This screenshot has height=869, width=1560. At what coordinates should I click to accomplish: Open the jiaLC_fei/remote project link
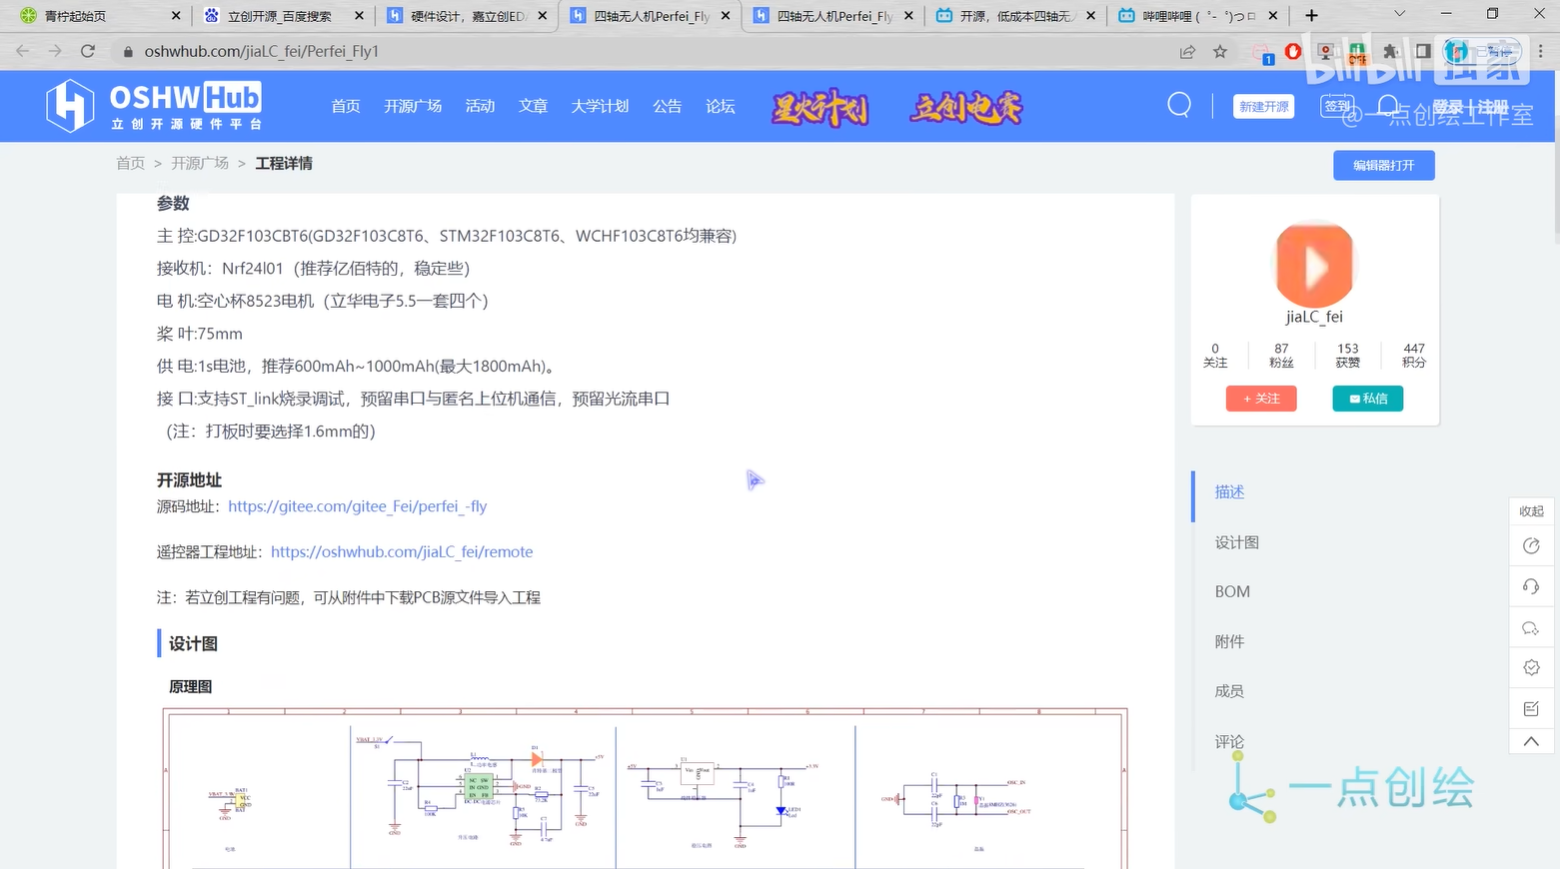[402, 552]
